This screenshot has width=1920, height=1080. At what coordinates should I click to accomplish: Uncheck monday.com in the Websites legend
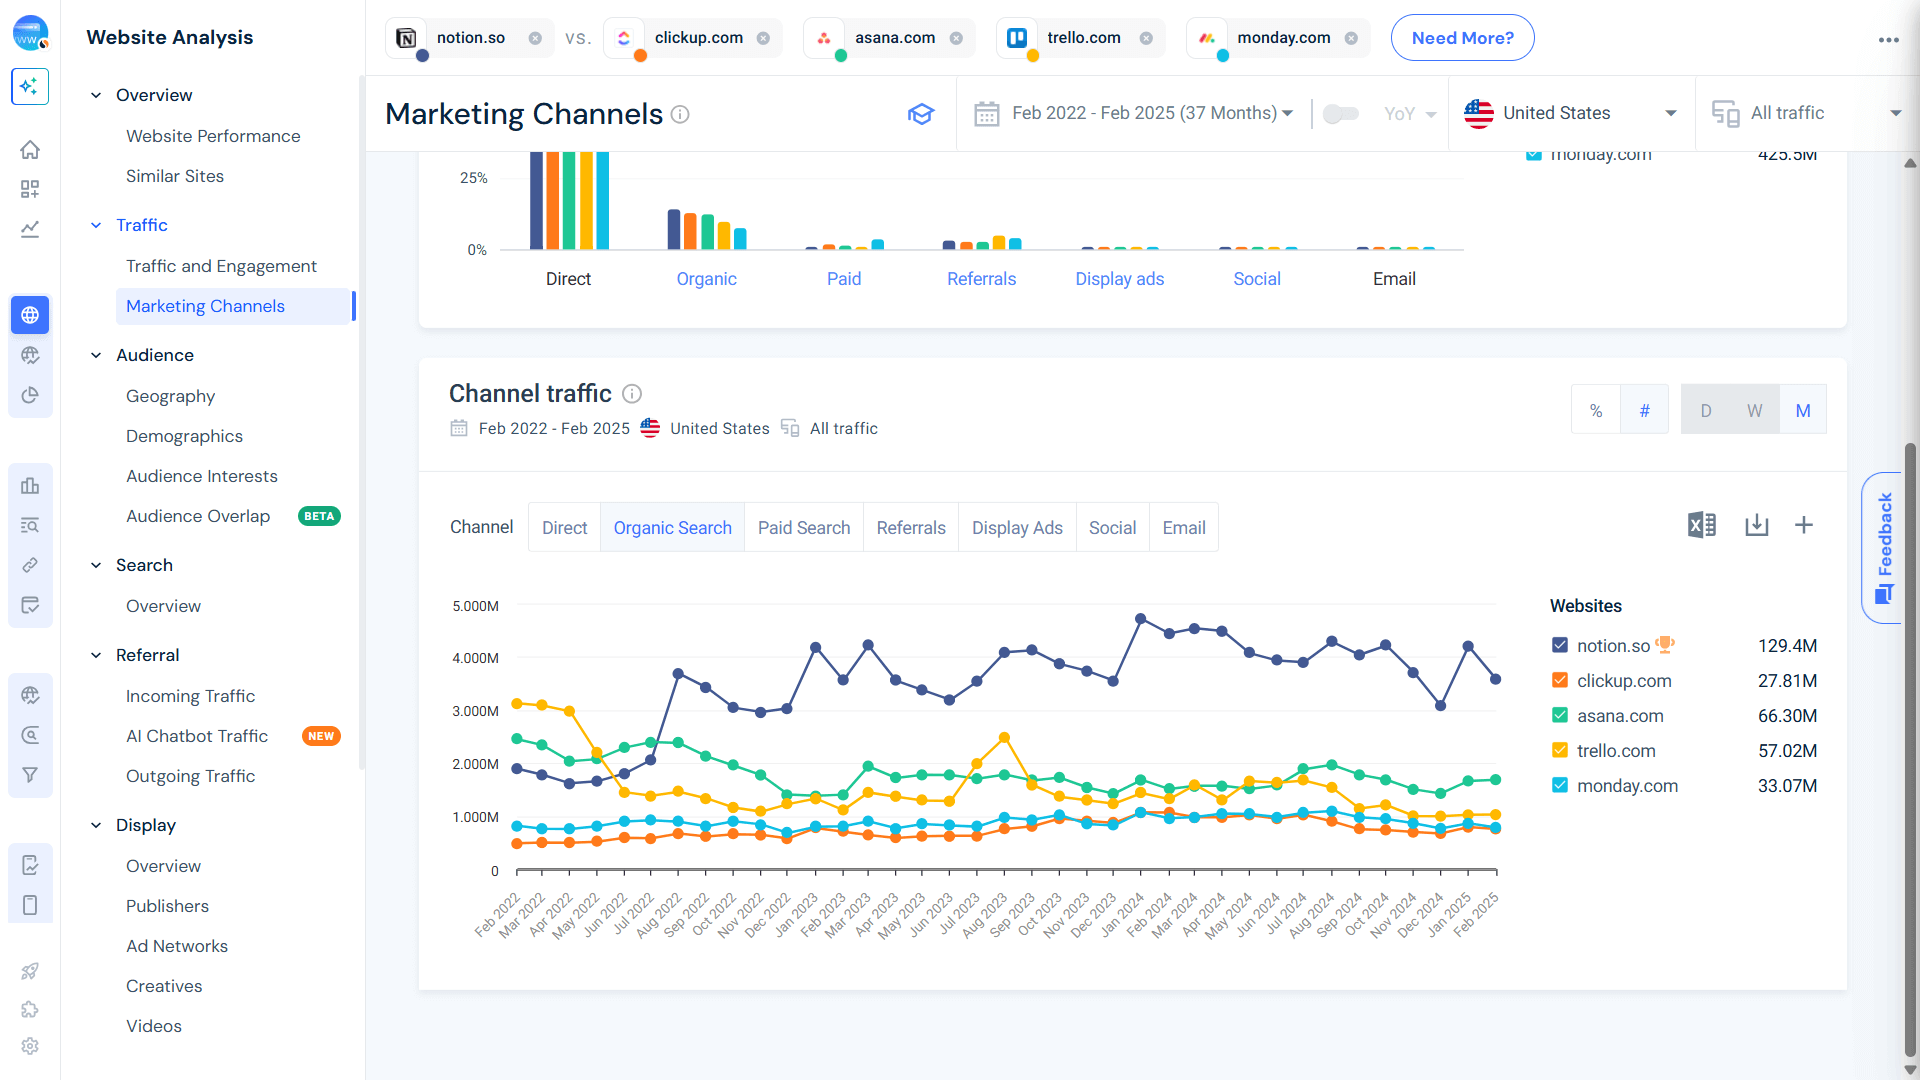click(x=1559, y=785)
